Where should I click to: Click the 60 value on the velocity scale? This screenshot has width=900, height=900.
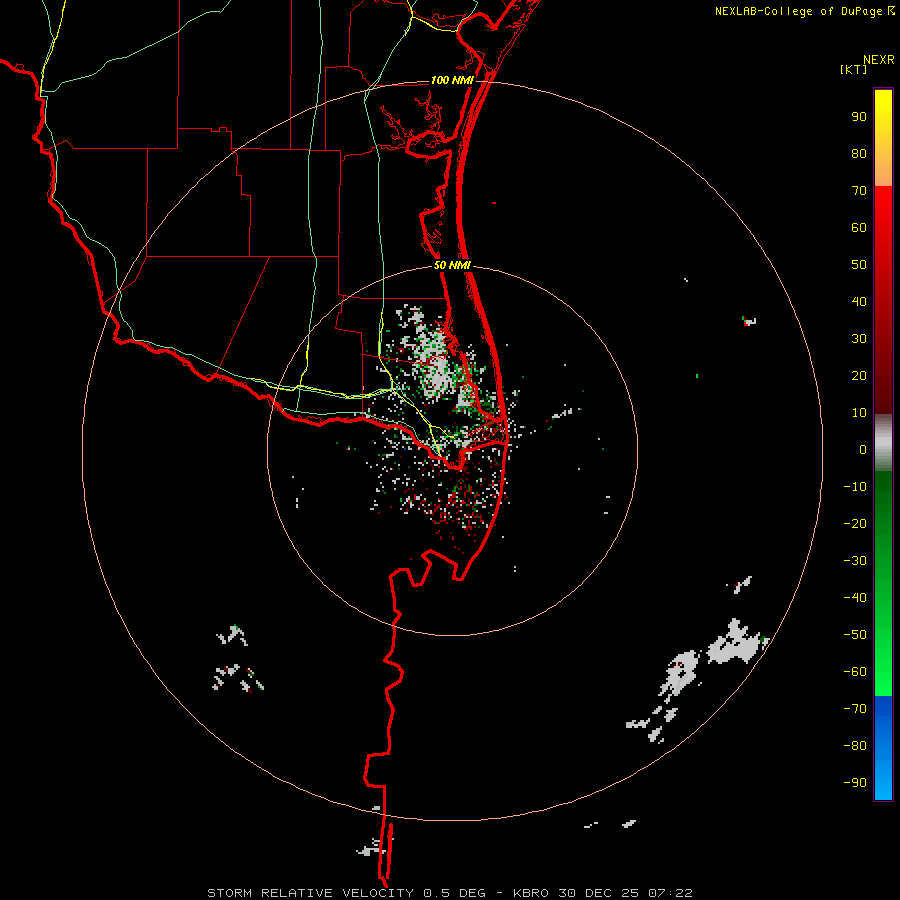(859, 228)
